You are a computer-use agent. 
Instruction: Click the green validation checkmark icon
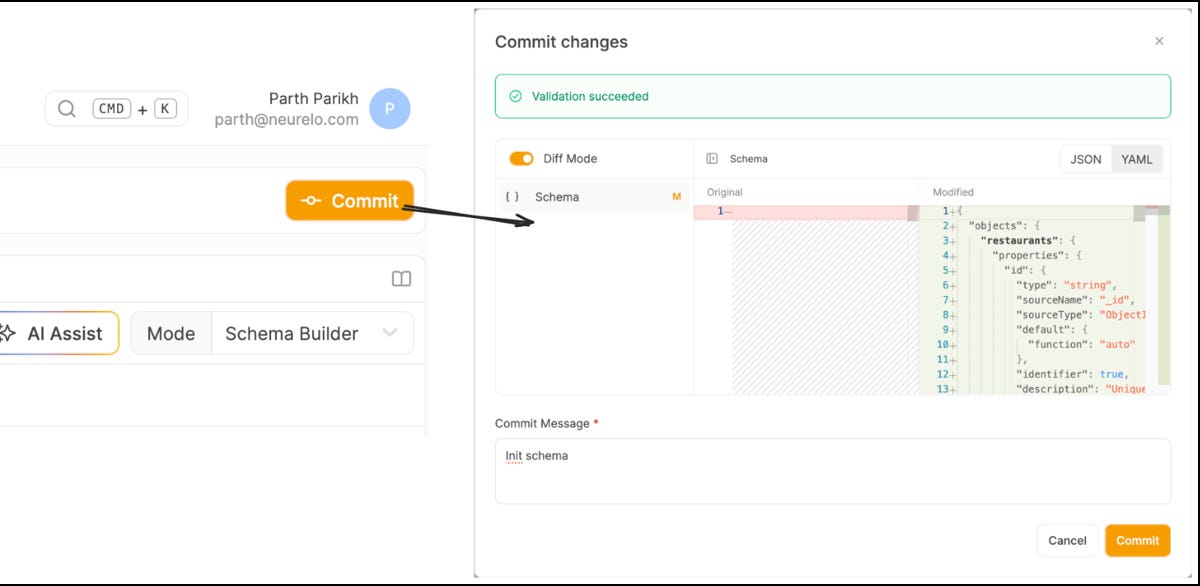click(x=514, y=96)
